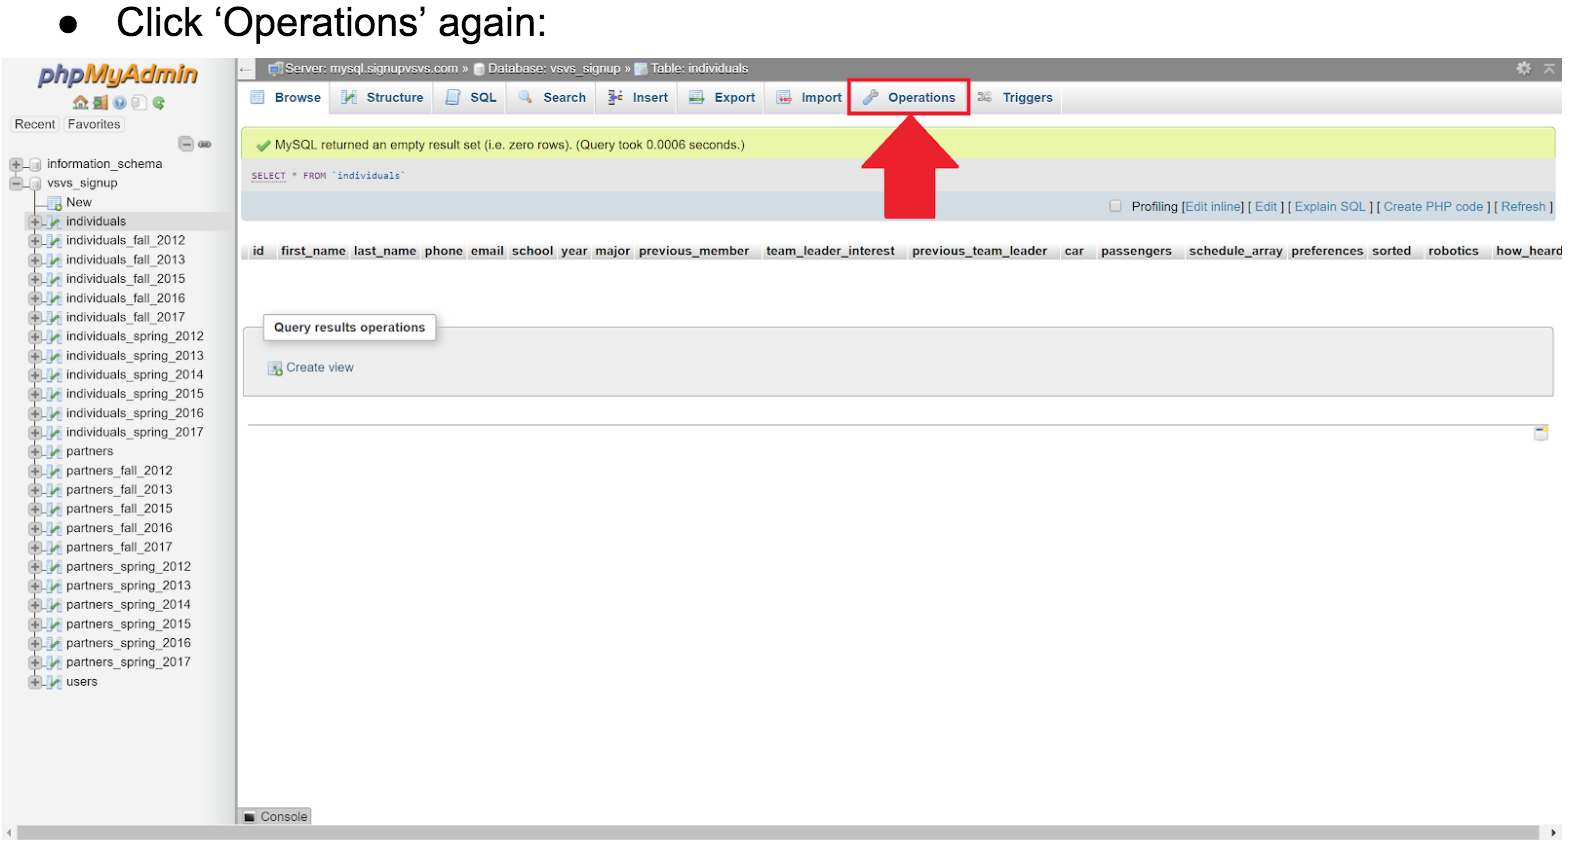Click the plain Edit link in the query box

click(x=1266, y=207)
